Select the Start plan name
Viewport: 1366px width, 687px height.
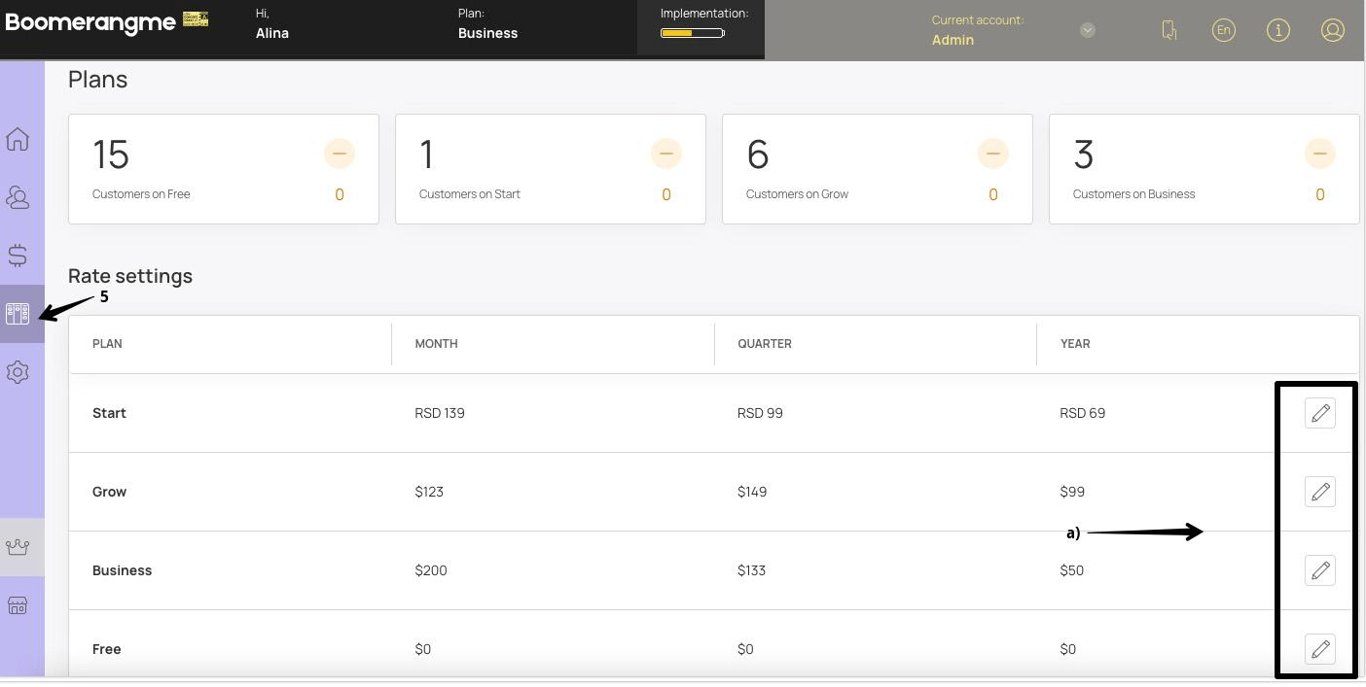coord(109,413)
